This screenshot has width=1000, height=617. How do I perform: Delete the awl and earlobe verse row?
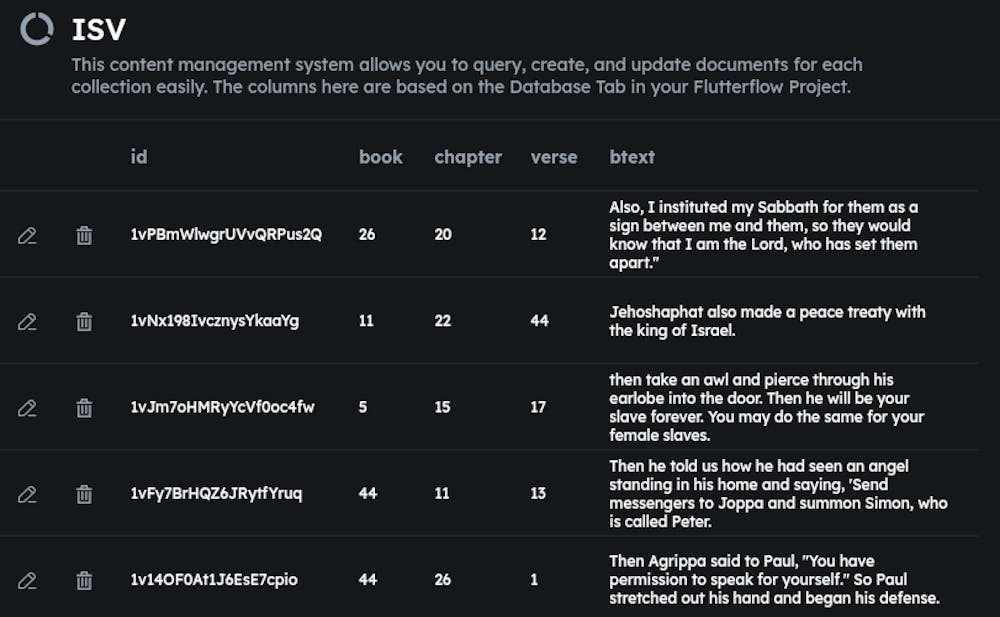click(x=85, y=408)
